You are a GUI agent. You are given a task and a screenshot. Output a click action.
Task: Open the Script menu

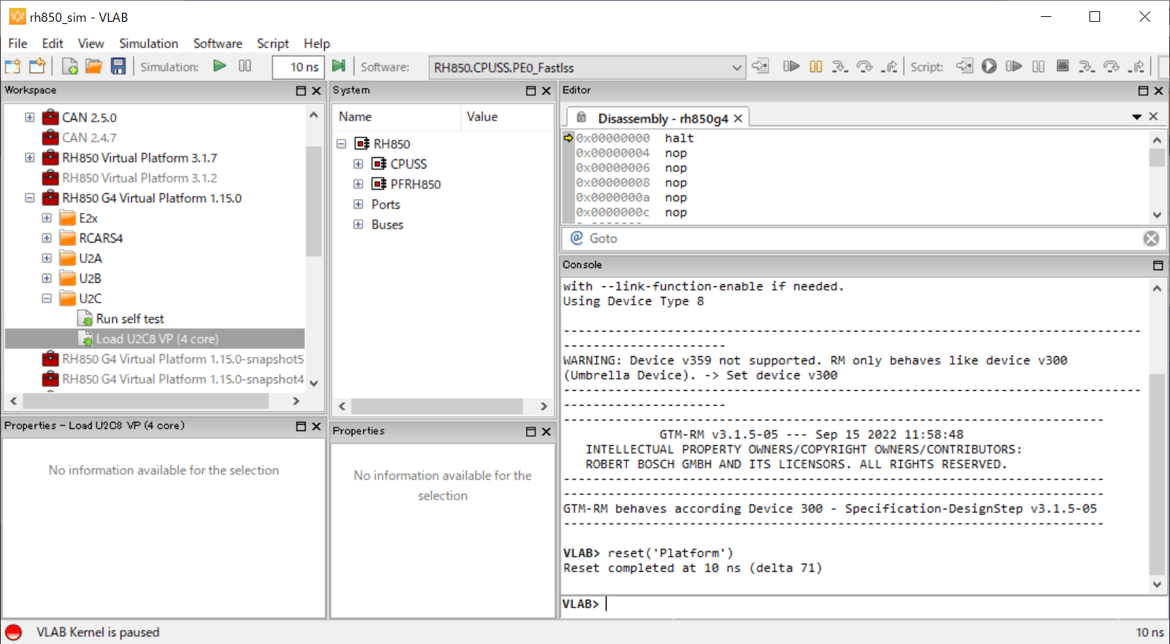pos(272,43)
